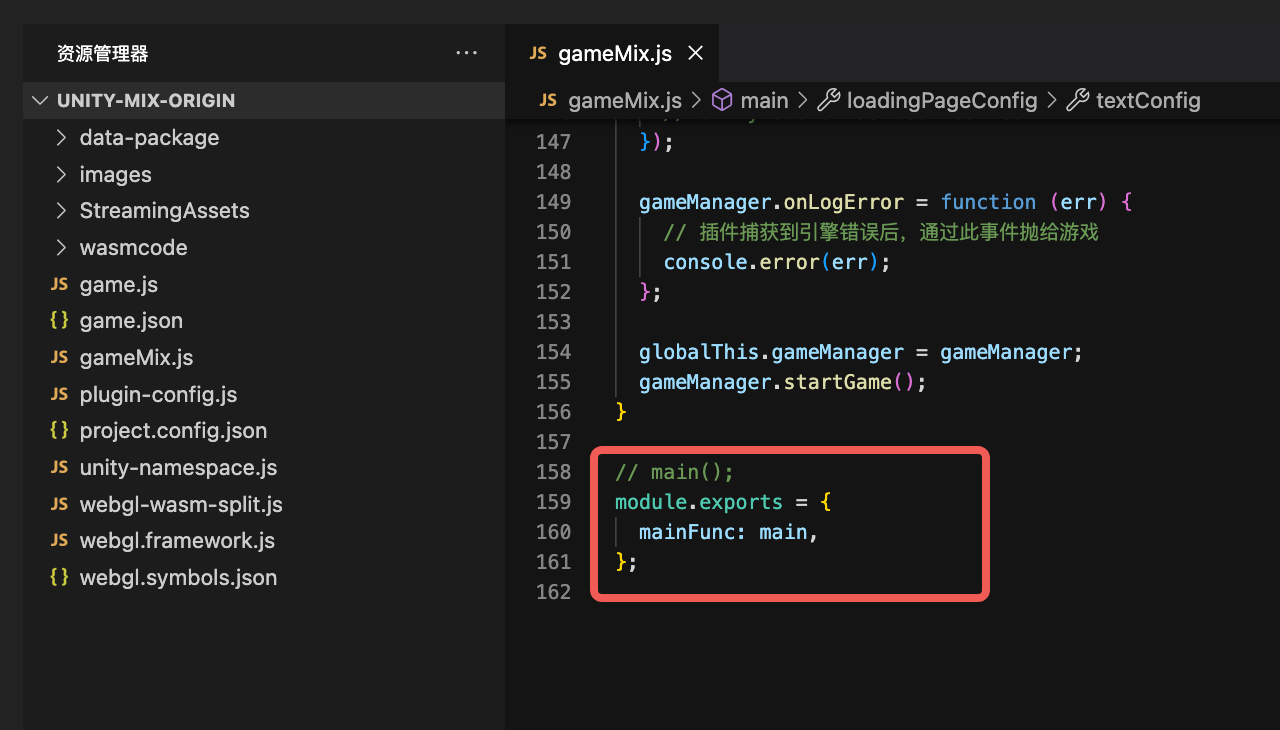Collapse the UNITY-MIX-ORIGIN root folder
The image size is (1280, 730).
pyautogui.click(x=40, y=101)
